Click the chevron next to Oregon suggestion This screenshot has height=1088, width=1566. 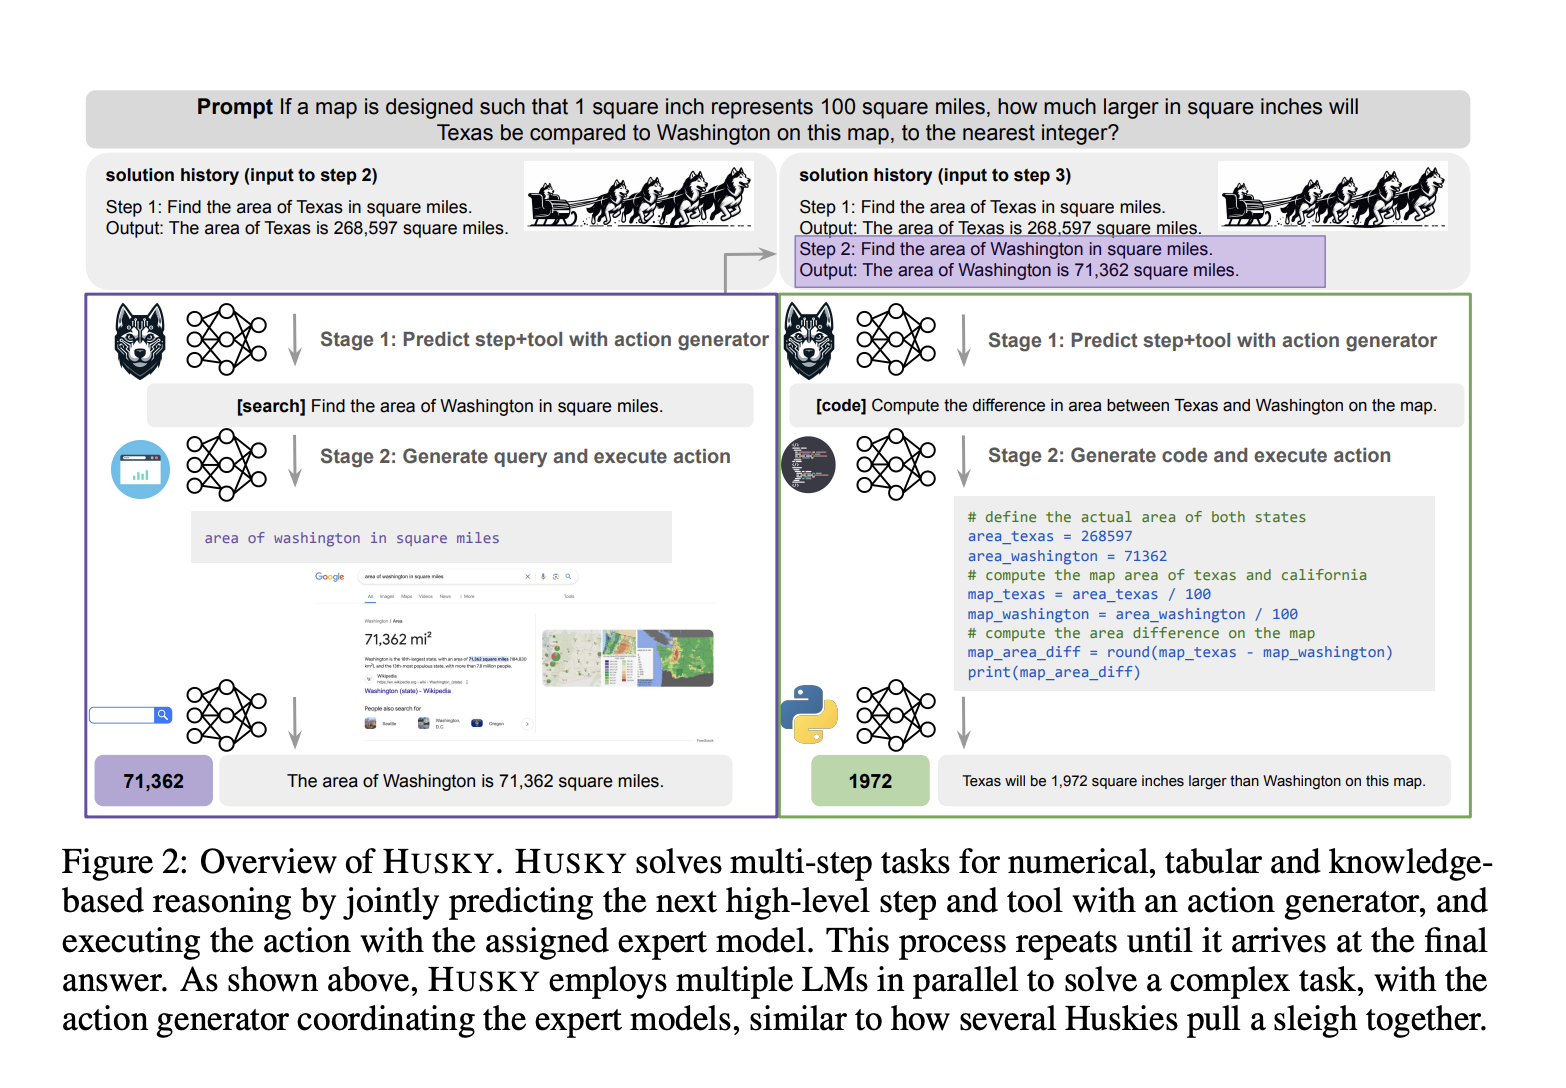tap(527, 724)
